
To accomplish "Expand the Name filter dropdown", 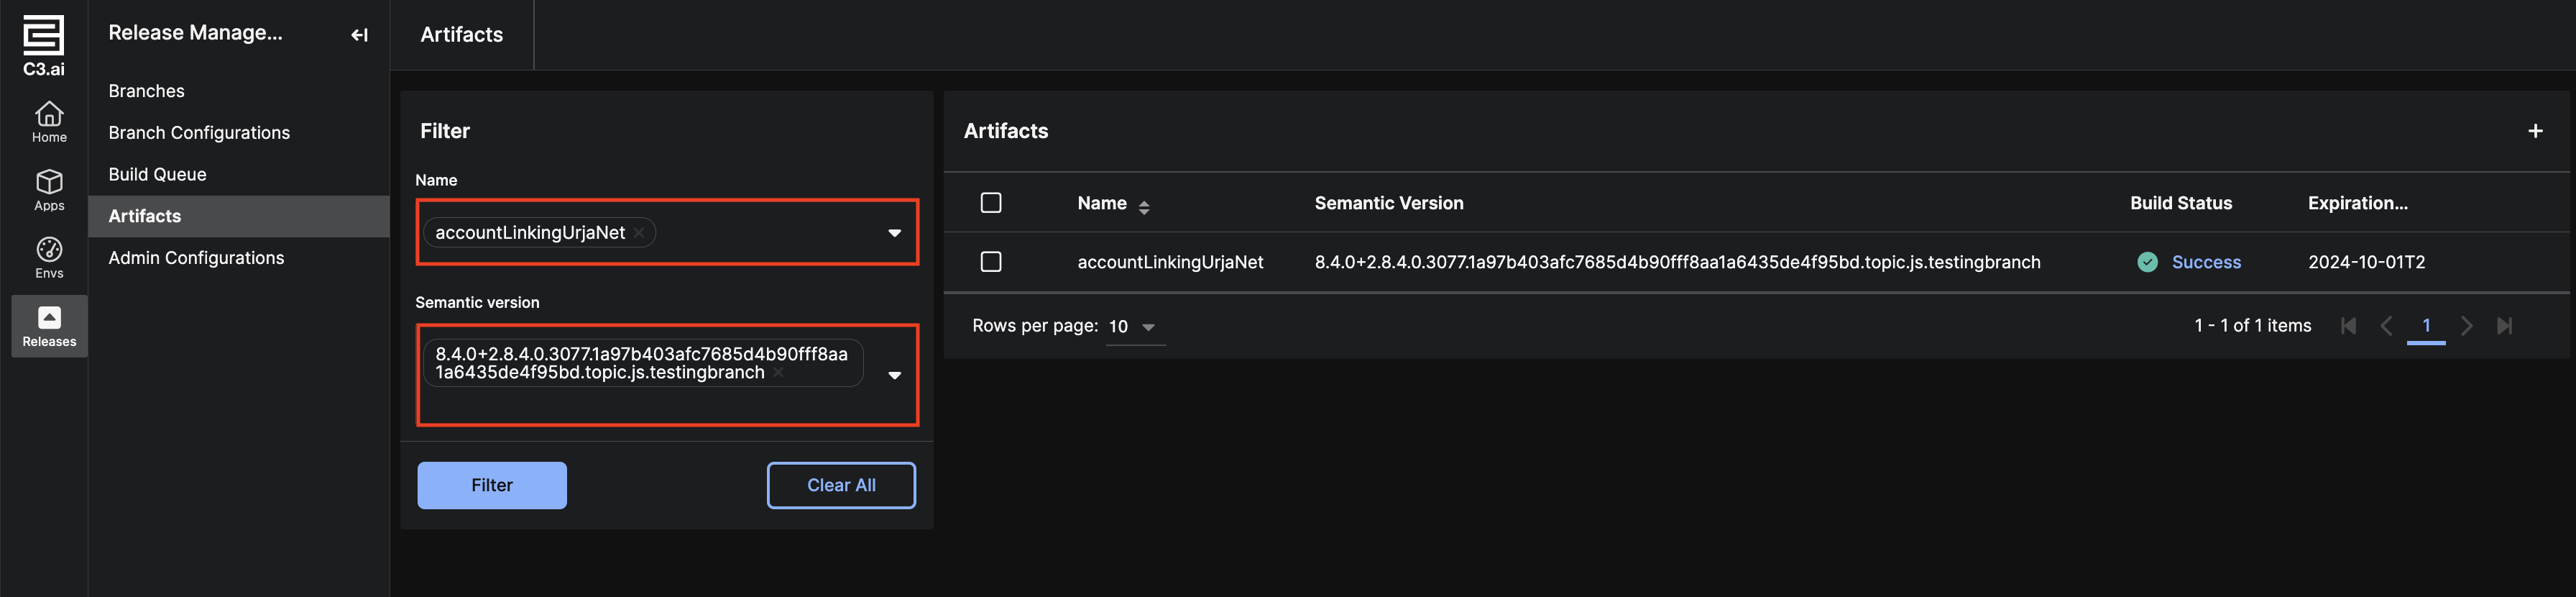I will (x=894, y=233).
